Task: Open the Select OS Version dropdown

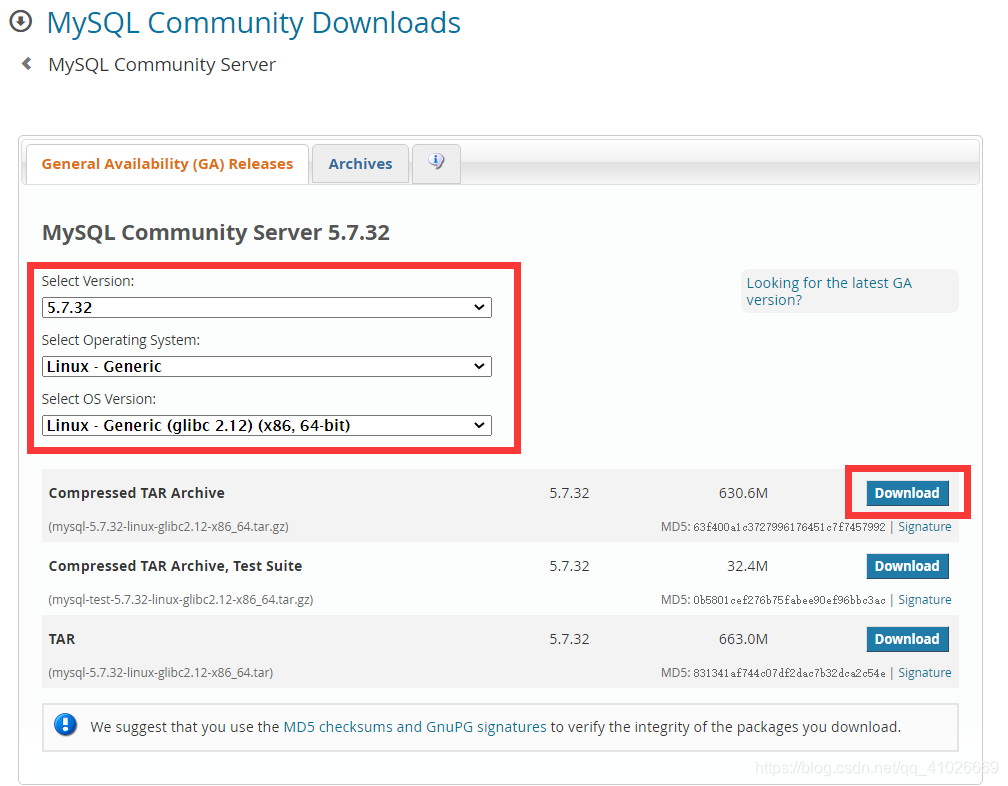Action: point(267,425)
